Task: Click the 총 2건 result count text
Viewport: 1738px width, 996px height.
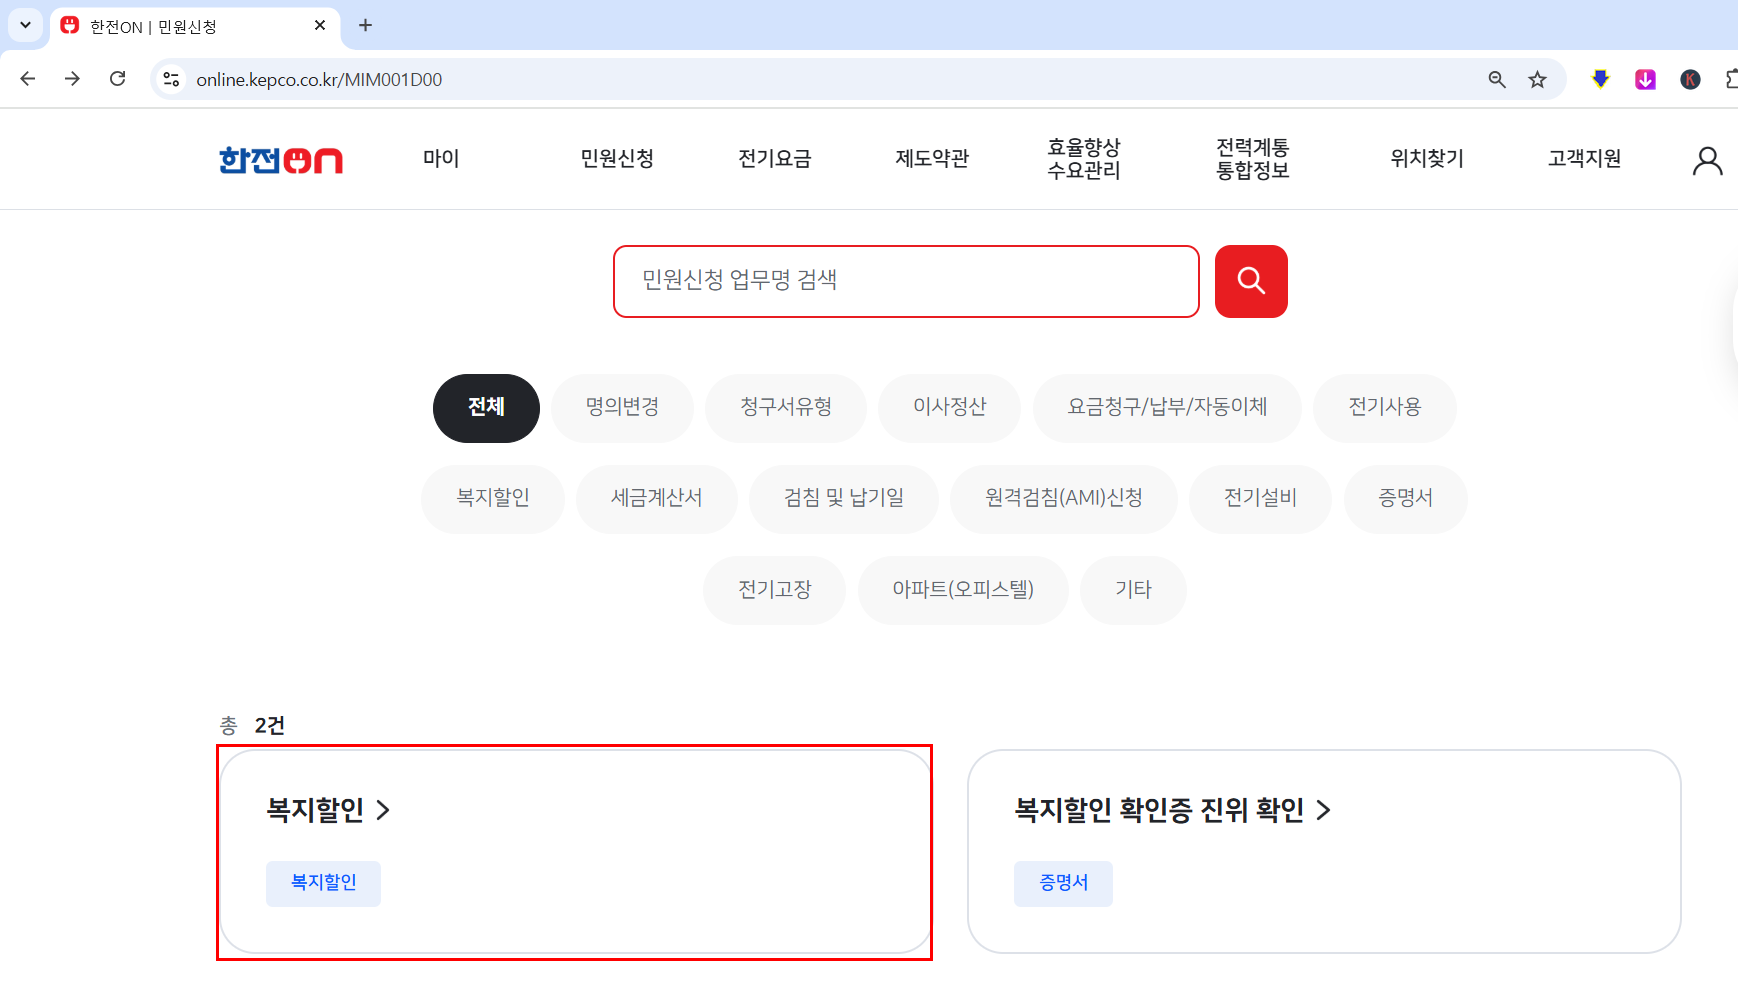Action: [x=253, y=725]
